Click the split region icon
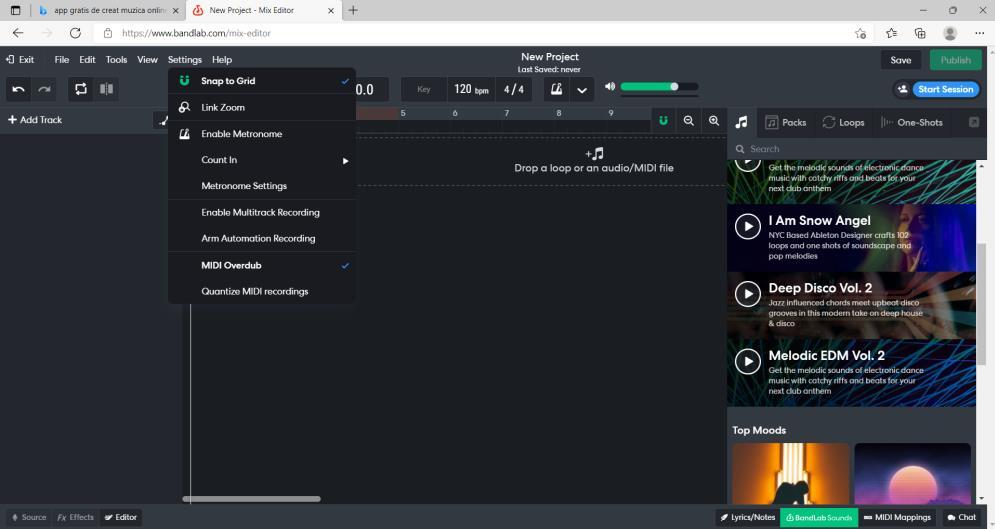This screenshot has height=529, width=995. click(x=107, y=89)
